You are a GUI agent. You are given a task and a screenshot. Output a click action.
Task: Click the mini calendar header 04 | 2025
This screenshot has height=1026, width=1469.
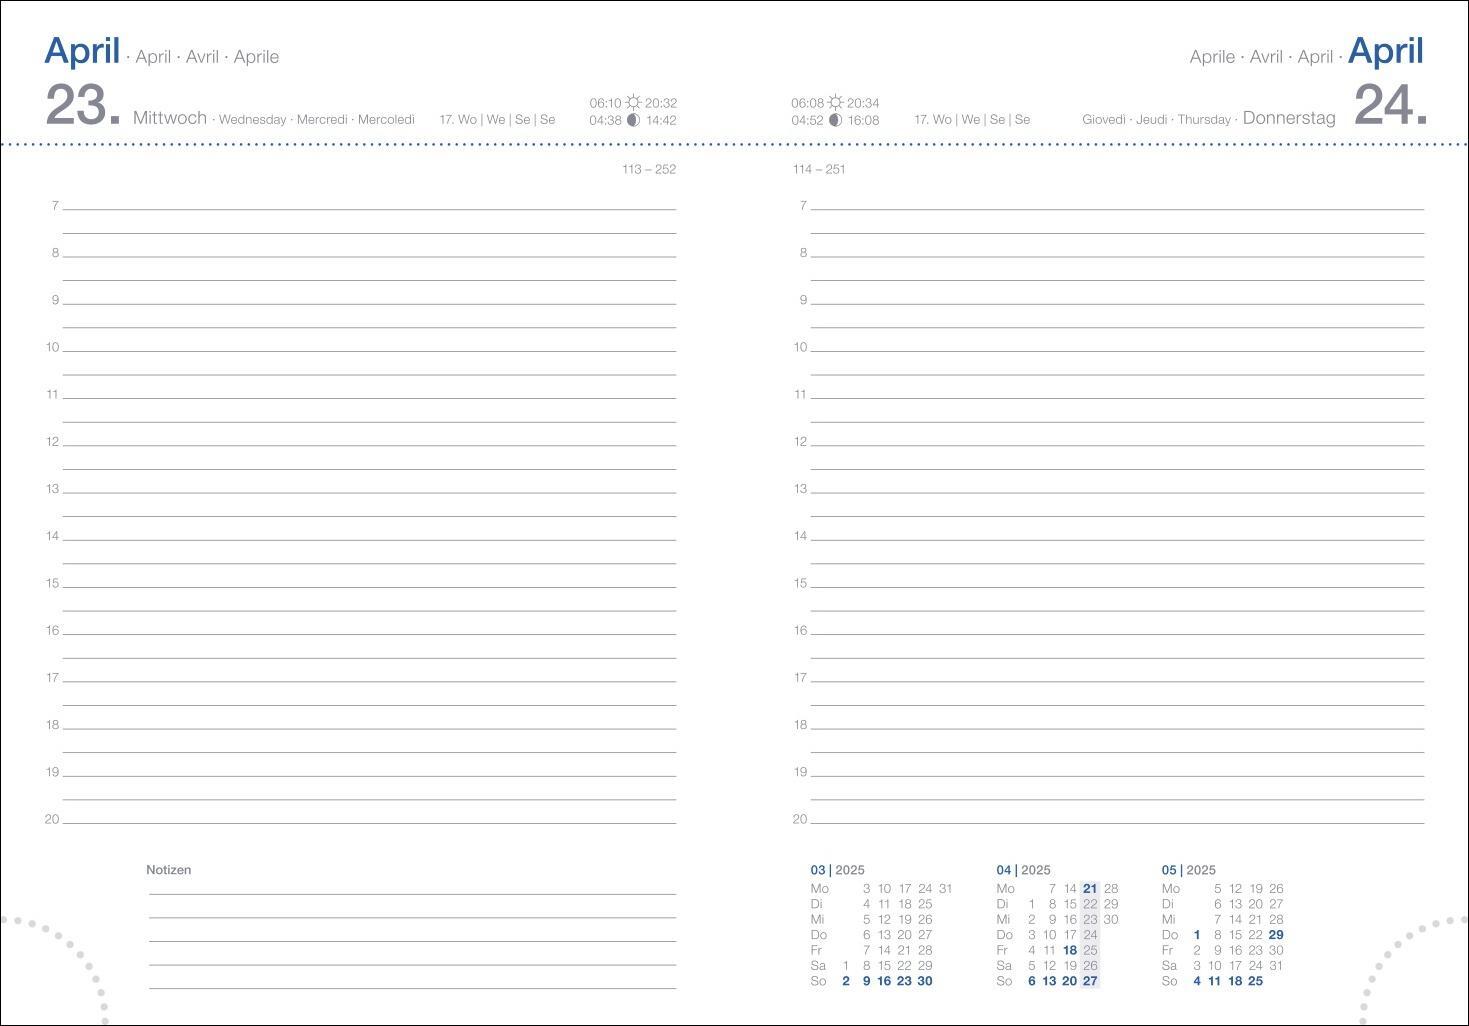pos(1023,870)
